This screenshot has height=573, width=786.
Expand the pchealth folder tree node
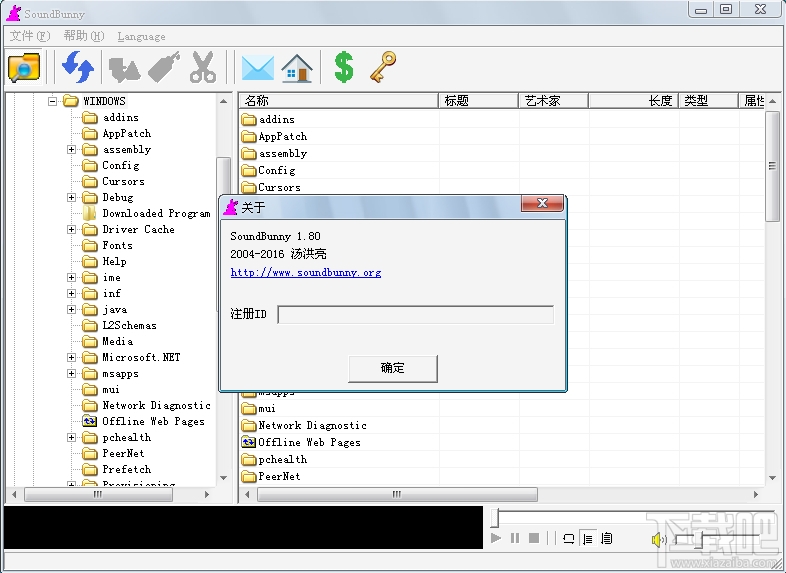point(71,438)
